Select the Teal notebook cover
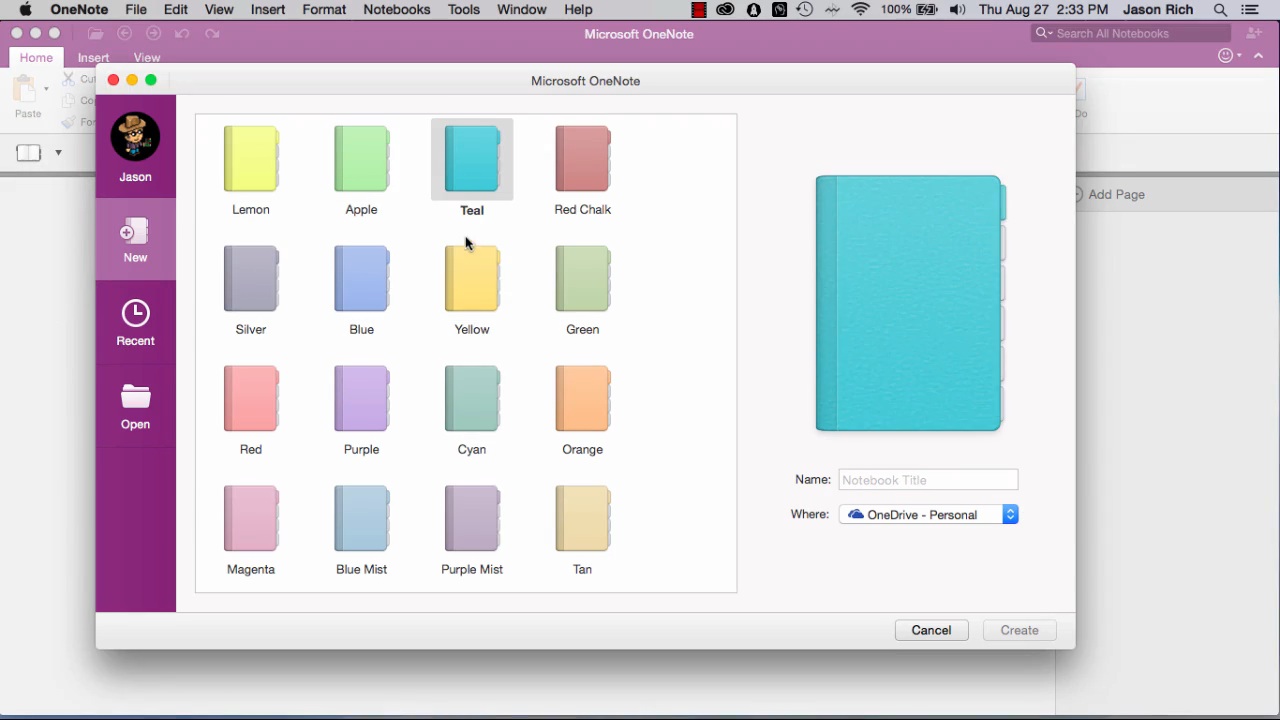 pyautogui.click(x=471, y=158)
